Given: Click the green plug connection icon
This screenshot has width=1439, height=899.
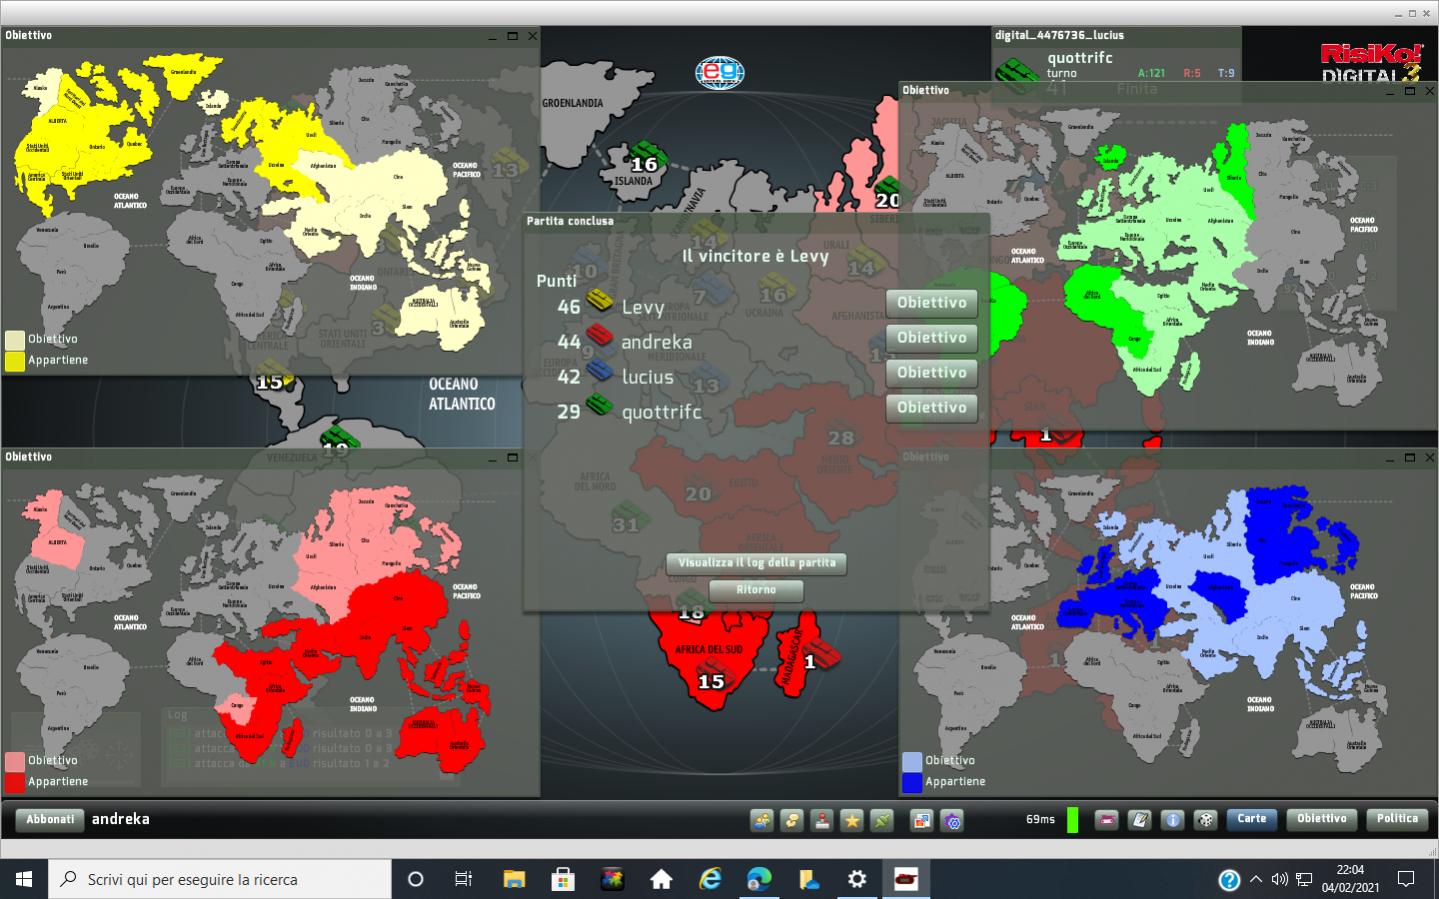Looking at the screenshot, I should (x=882, y=821).
